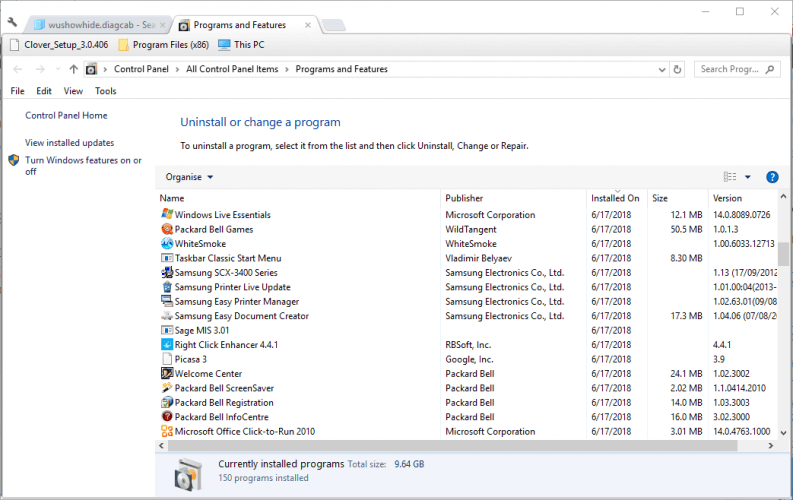The image size is (793, 500).
Task: Open the recent locations dropdown arrow
Action: [x=58, y=69]
